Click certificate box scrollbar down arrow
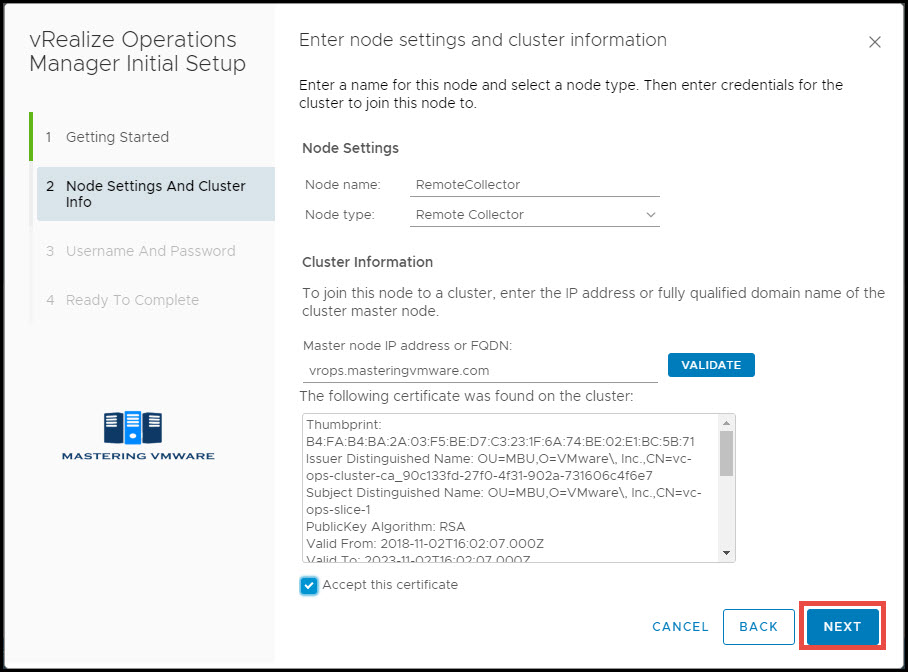The width and height of the screenshot is (908, 672). (726, 553)
